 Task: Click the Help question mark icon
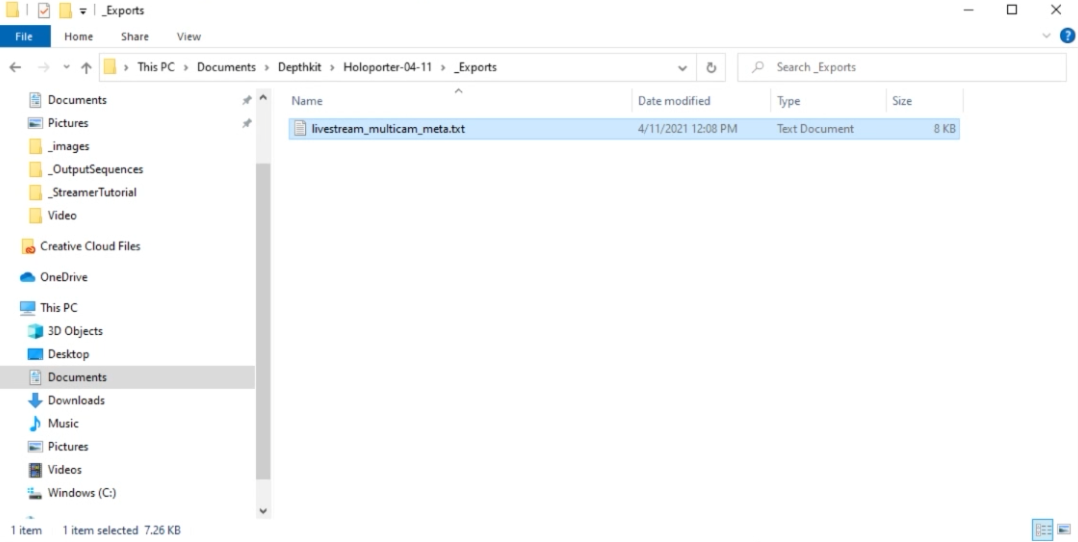pos(1067,36)
